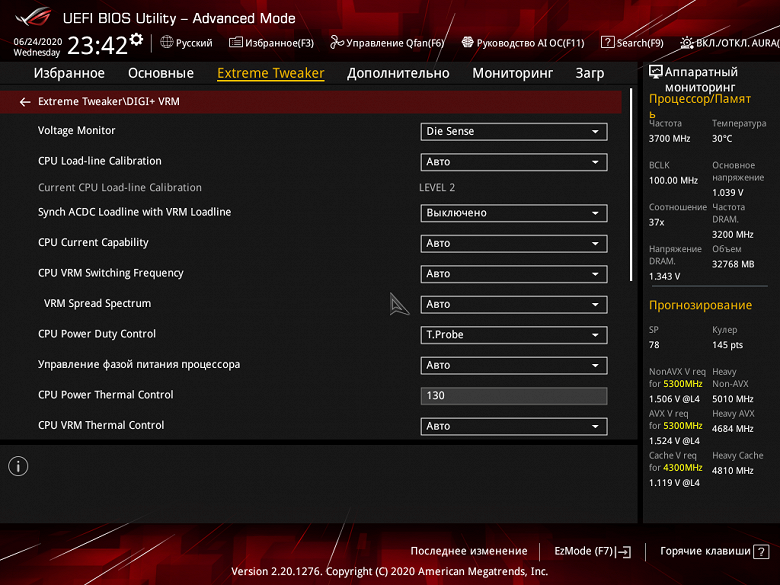Click the settings list vertical scrollbar
This screenshot has width=780, height=585.
(631, 185)
